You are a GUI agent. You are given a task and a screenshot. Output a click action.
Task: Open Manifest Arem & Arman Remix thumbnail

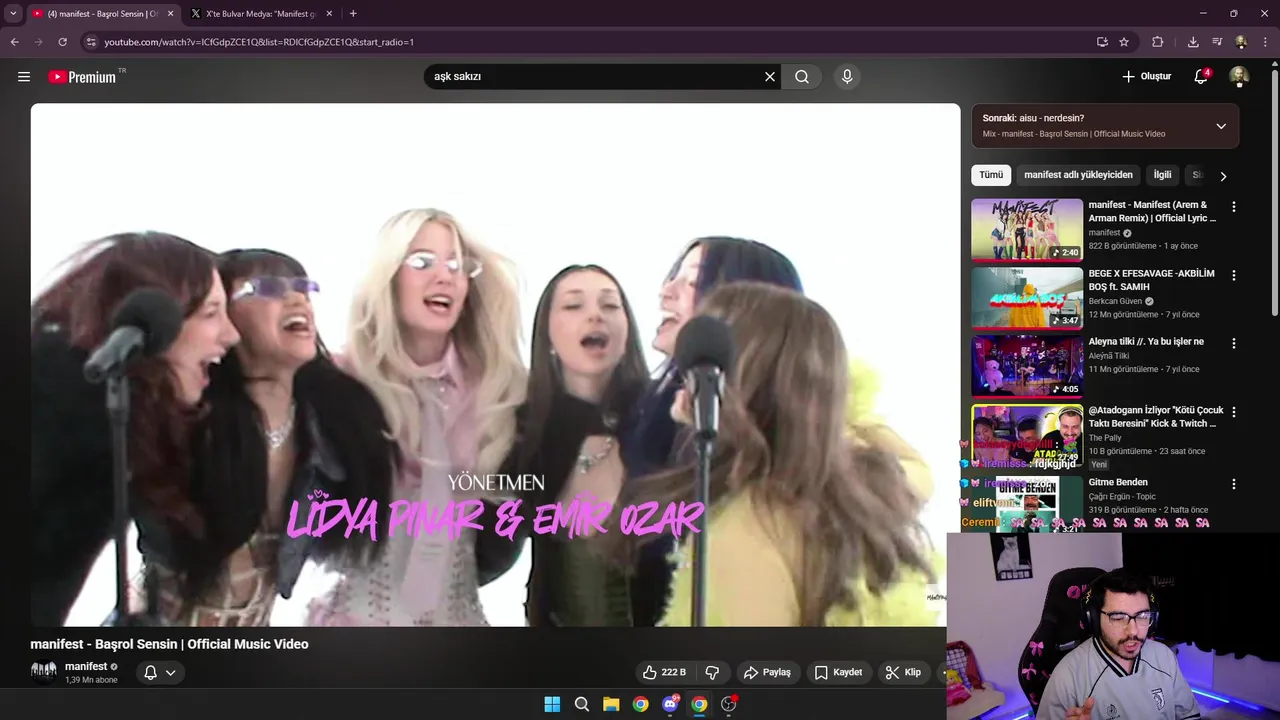pyautogui.click(x=1027, y=229)
